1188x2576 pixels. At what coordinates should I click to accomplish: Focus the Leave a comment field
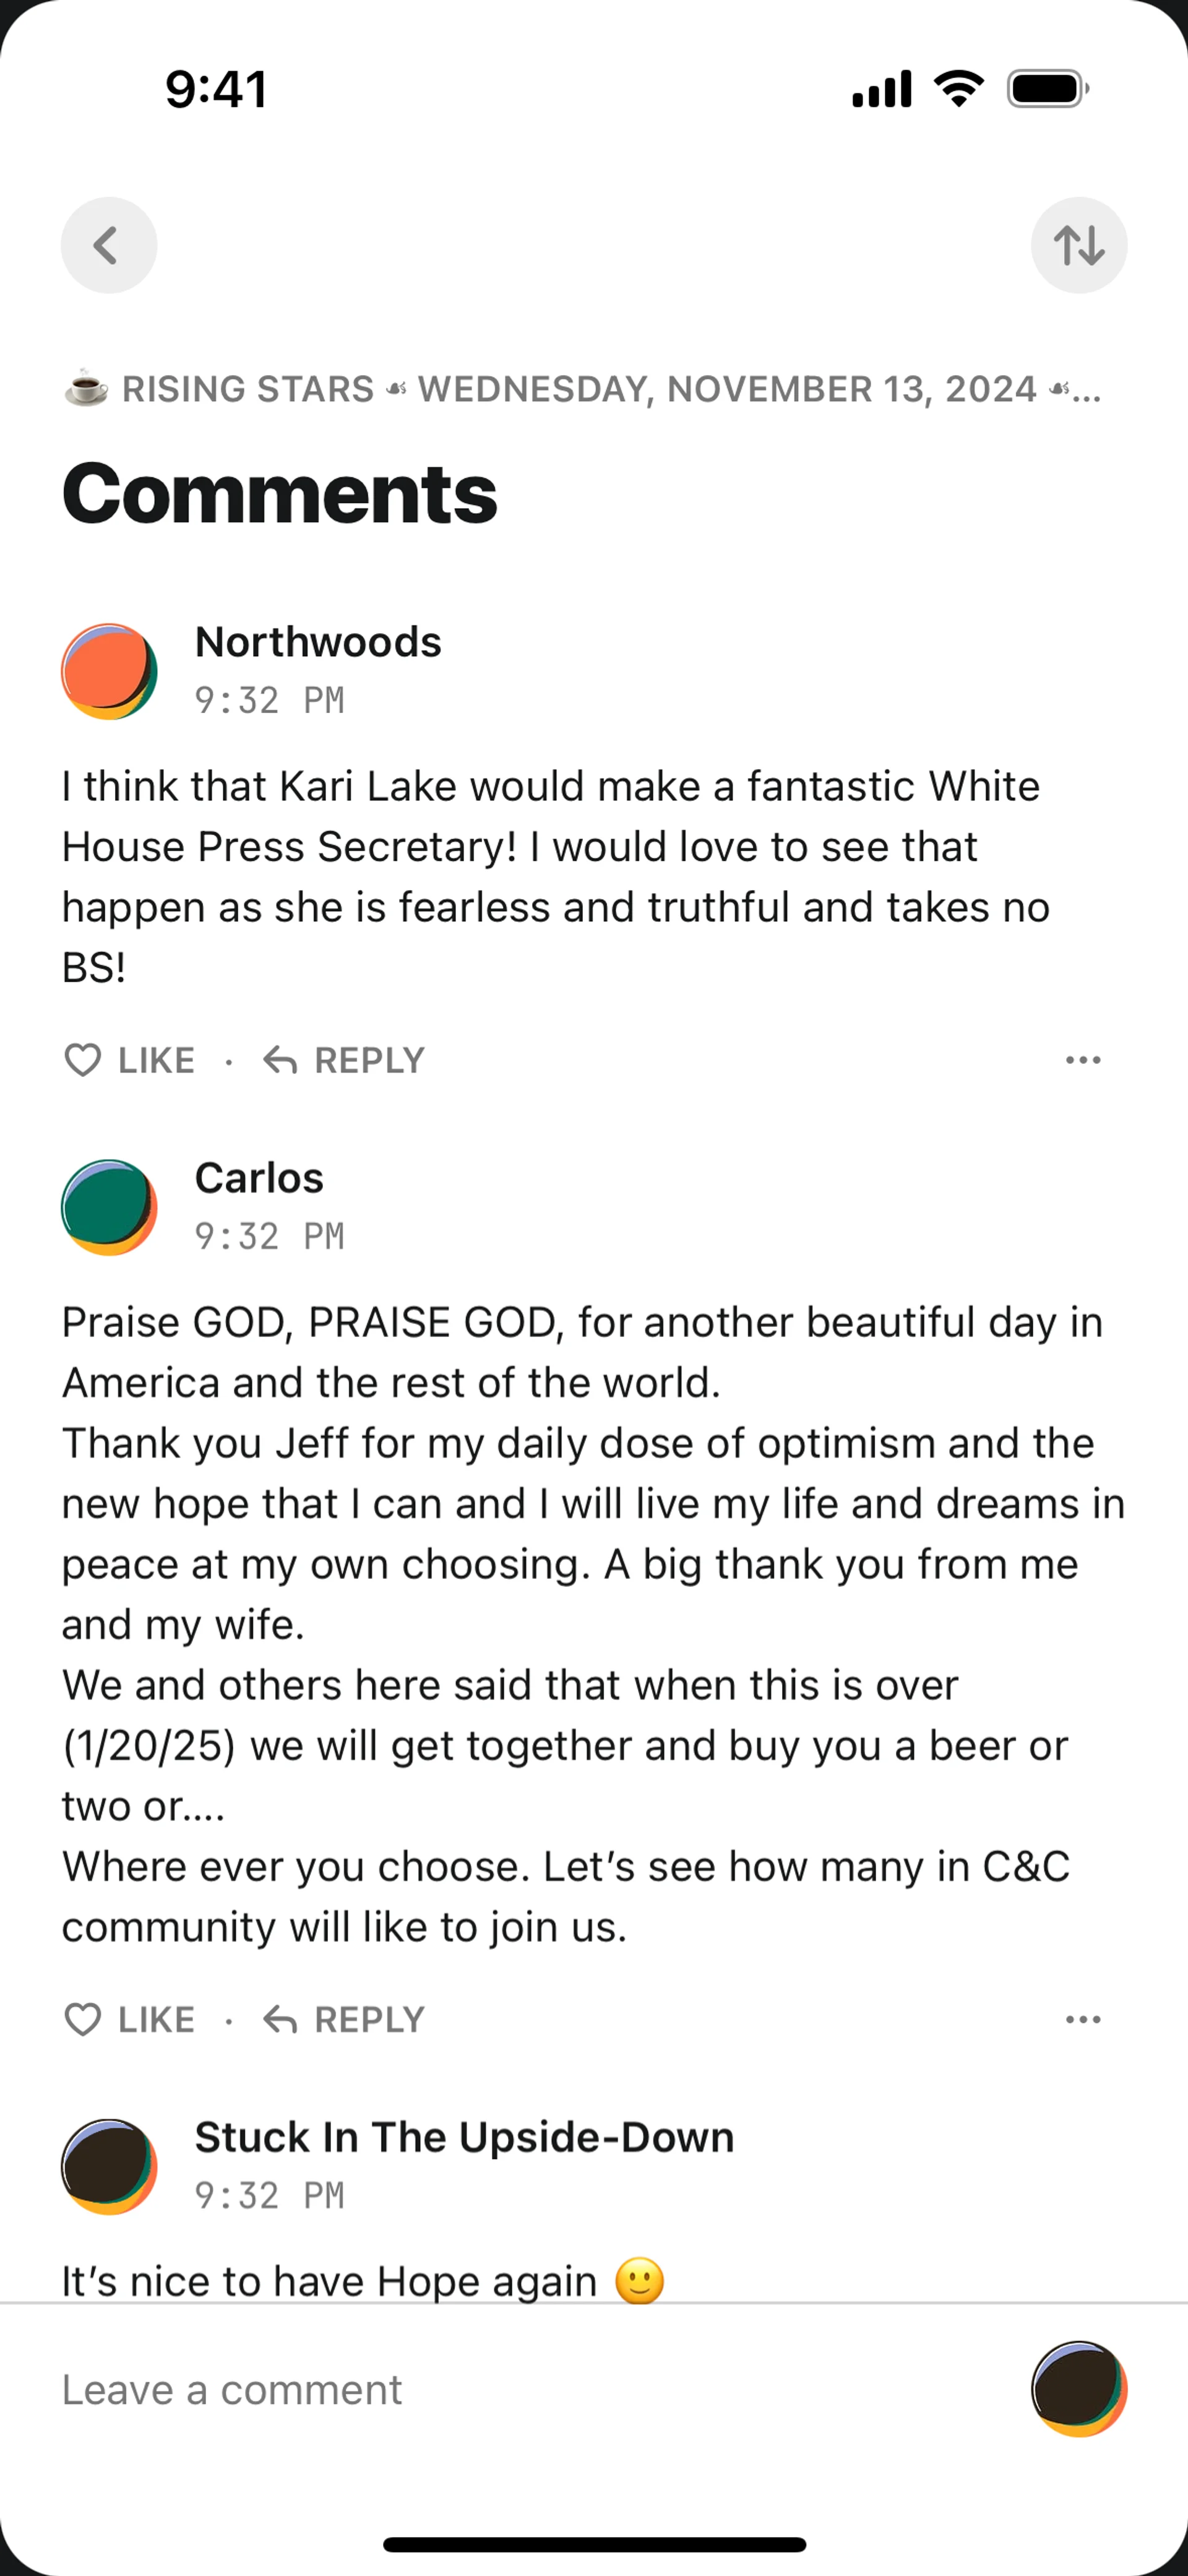coord(500,2389)
